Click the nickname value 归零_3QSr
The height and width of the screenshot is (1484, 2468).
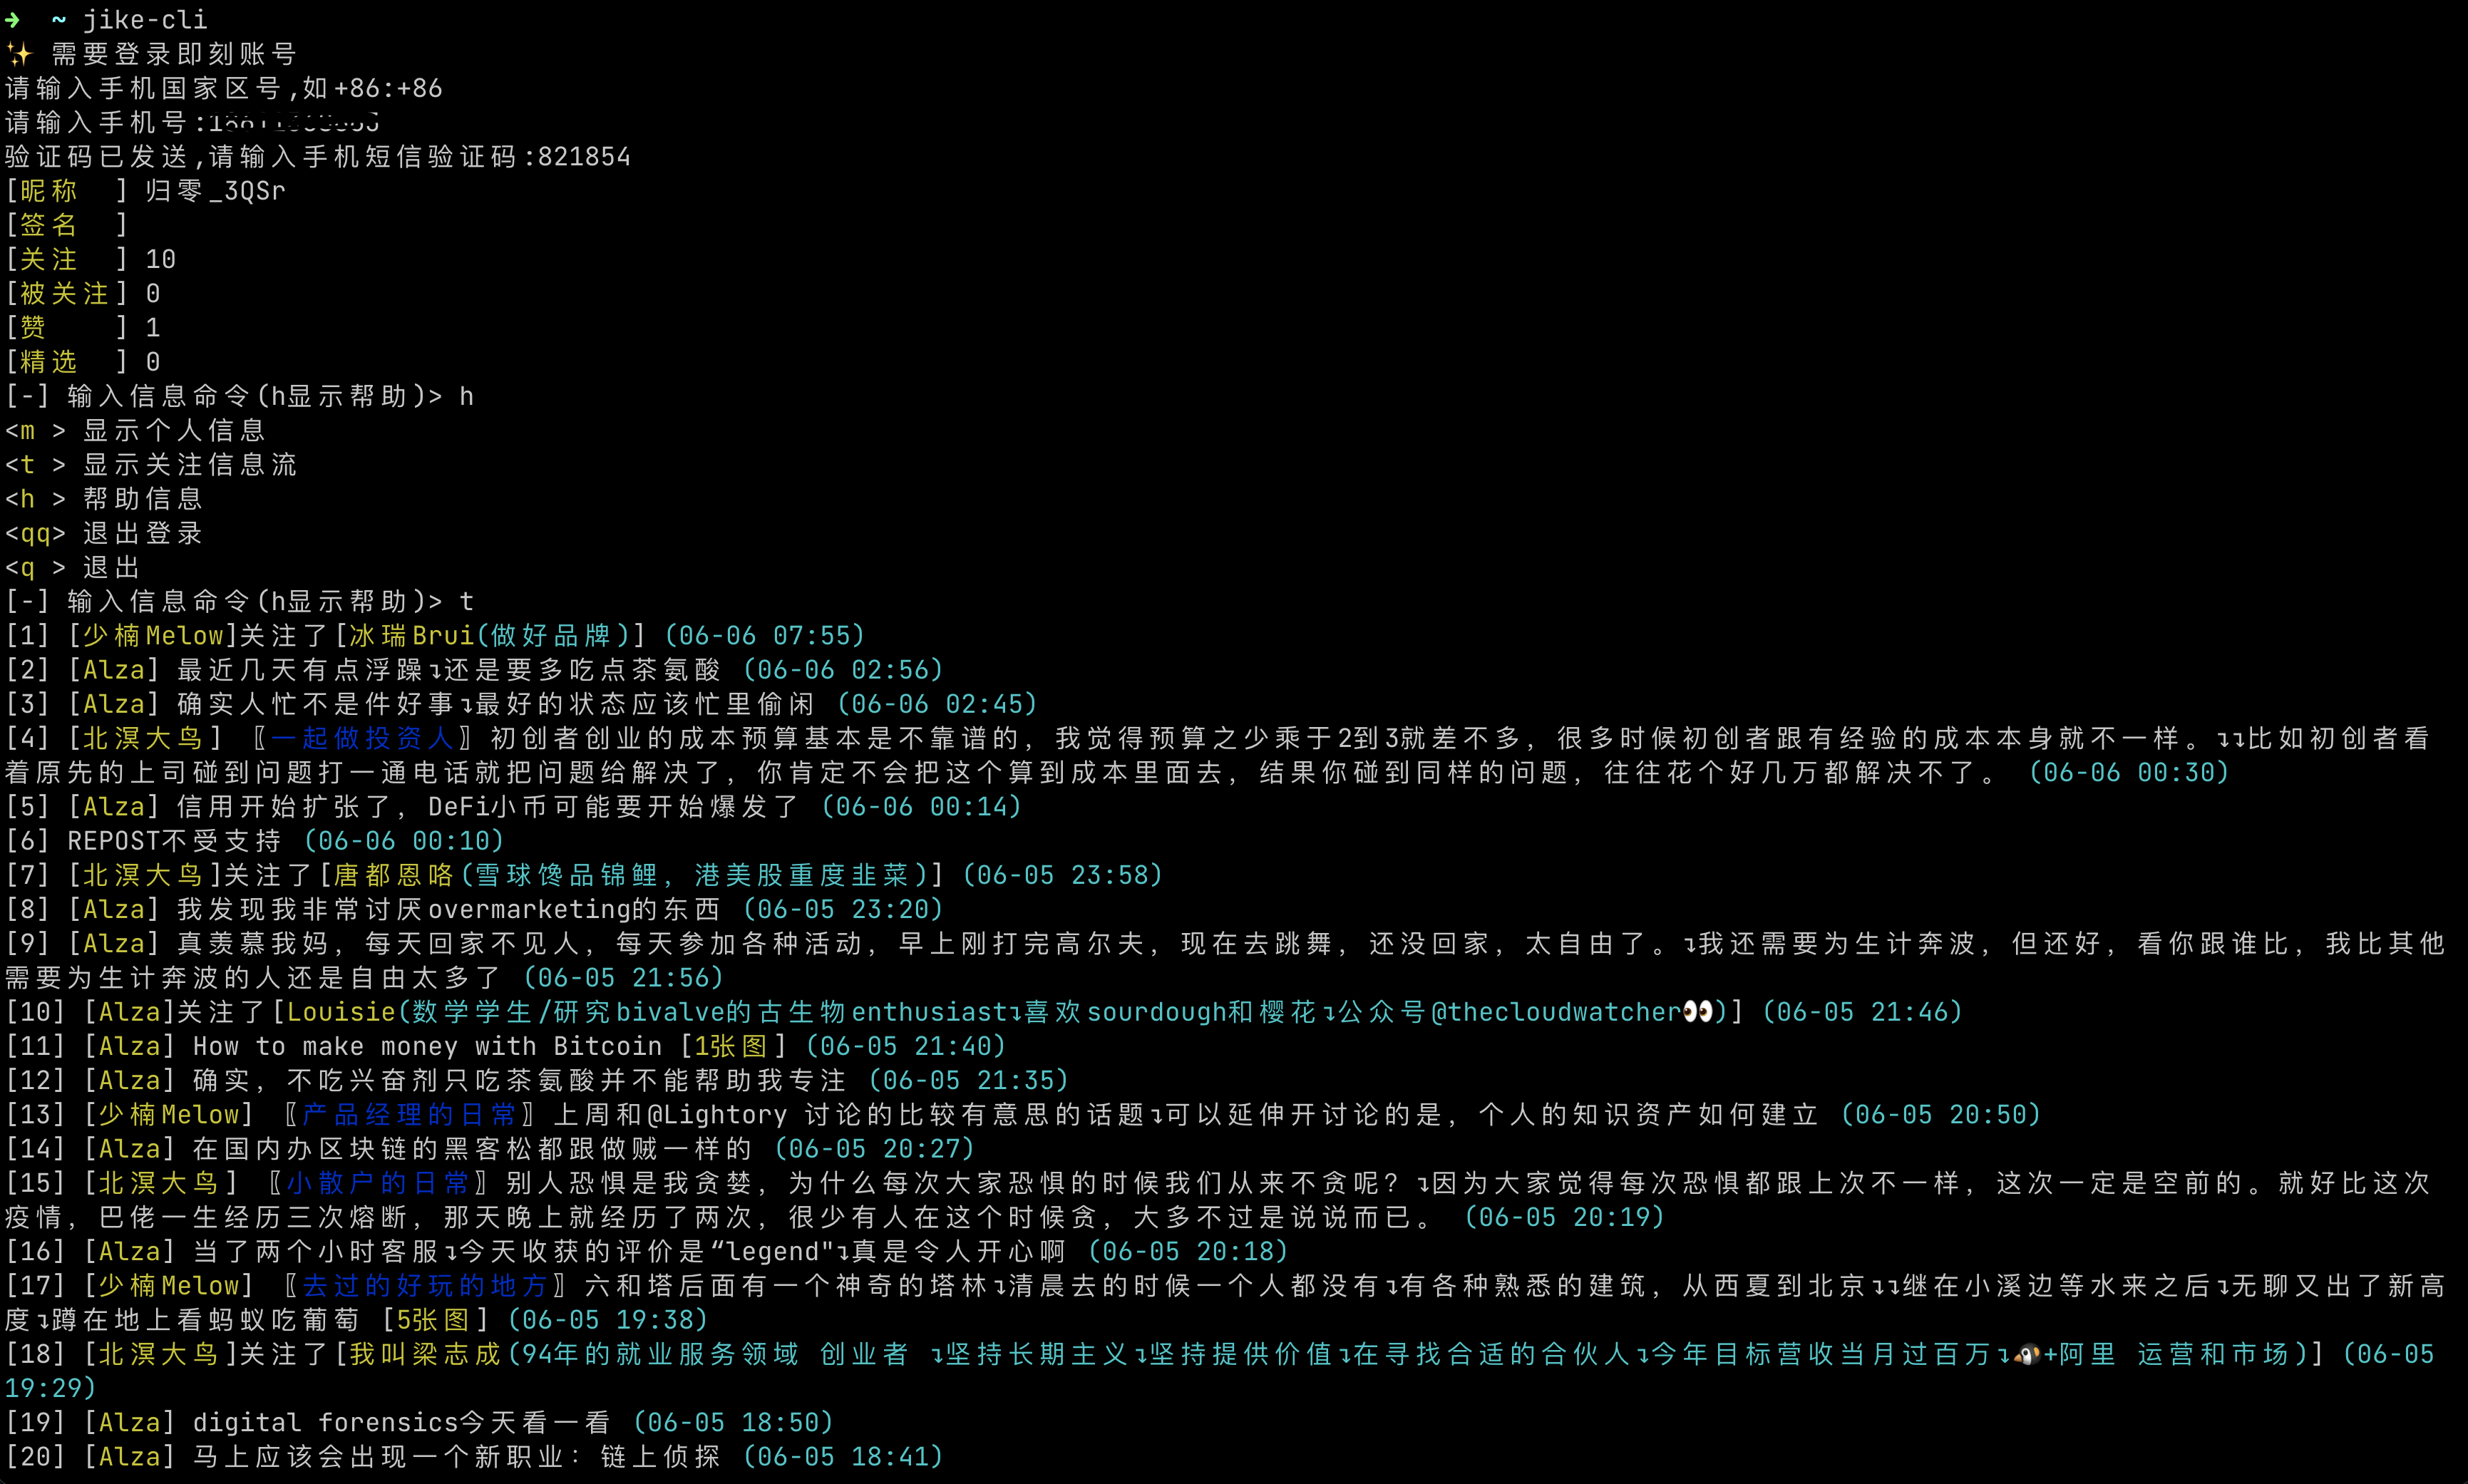coord(215,191)
